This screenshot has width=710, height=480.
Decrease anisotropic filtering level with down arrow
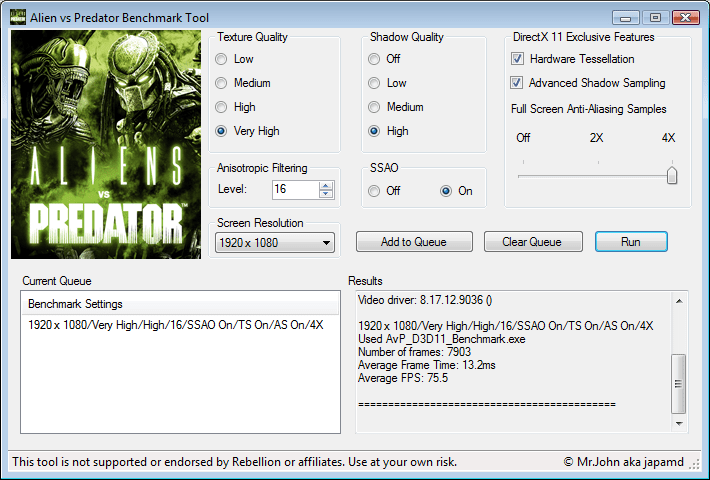(326, 193)
